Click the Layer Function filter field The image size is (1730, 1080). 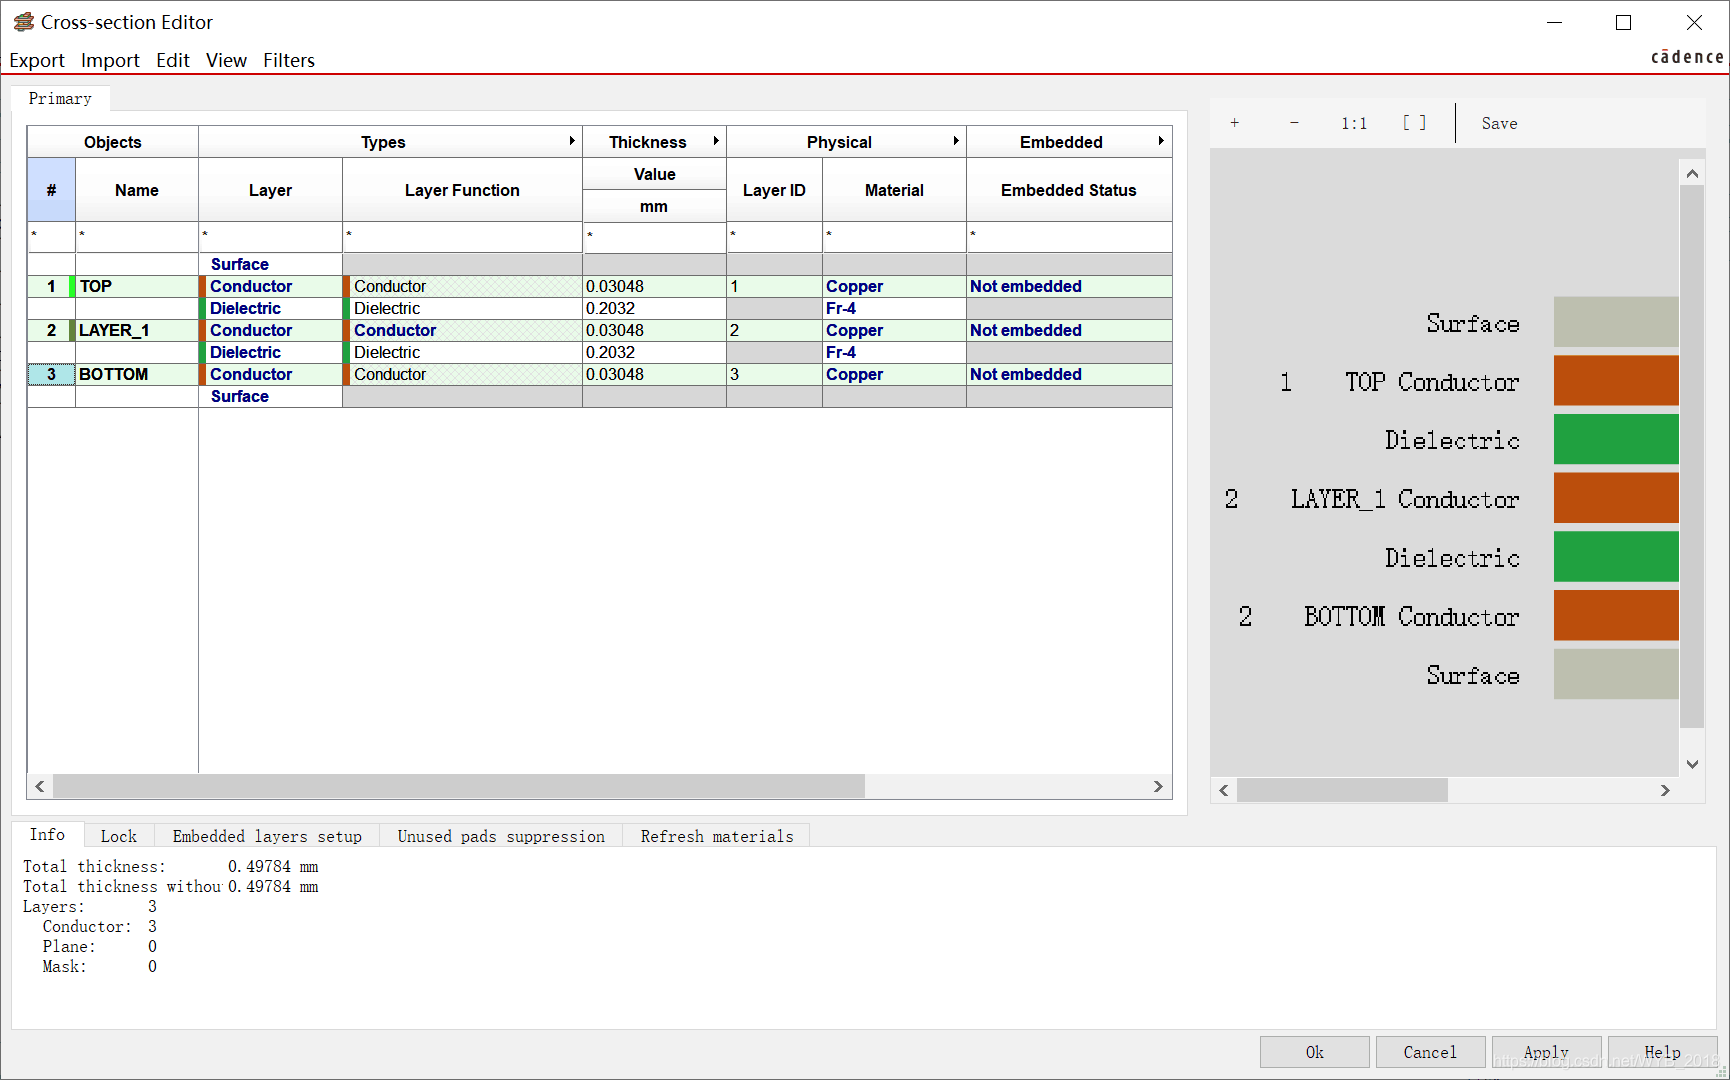[x=462, y=237]
